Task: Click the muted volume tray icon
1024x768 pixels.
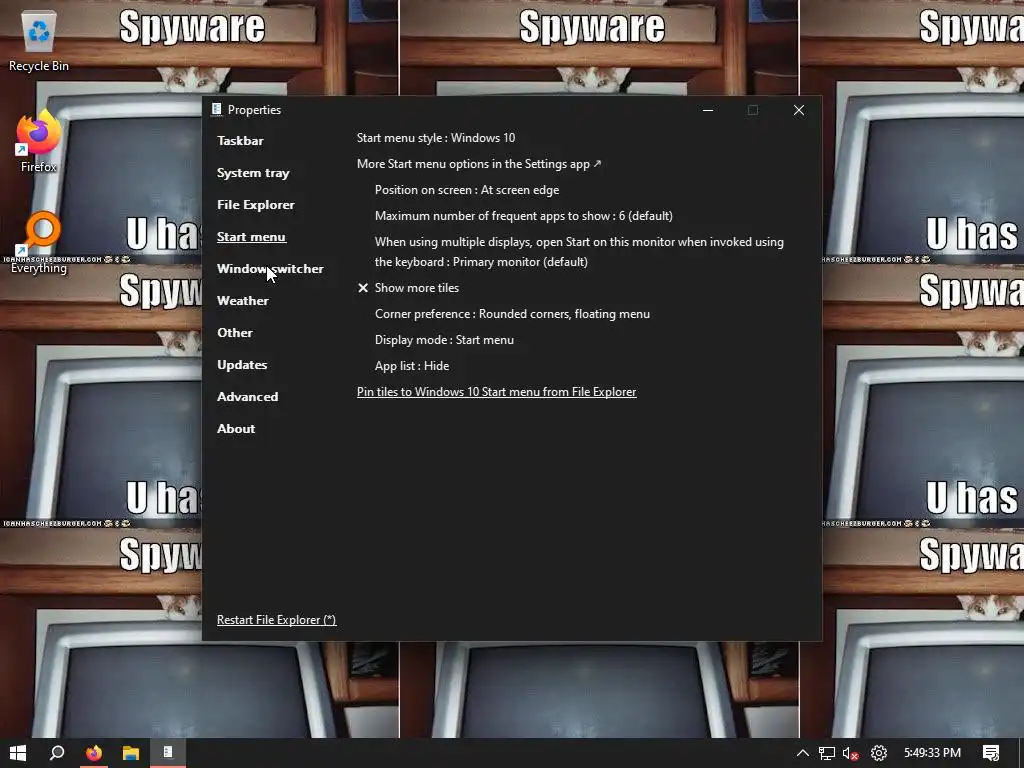Action: (x=850, y=753)
